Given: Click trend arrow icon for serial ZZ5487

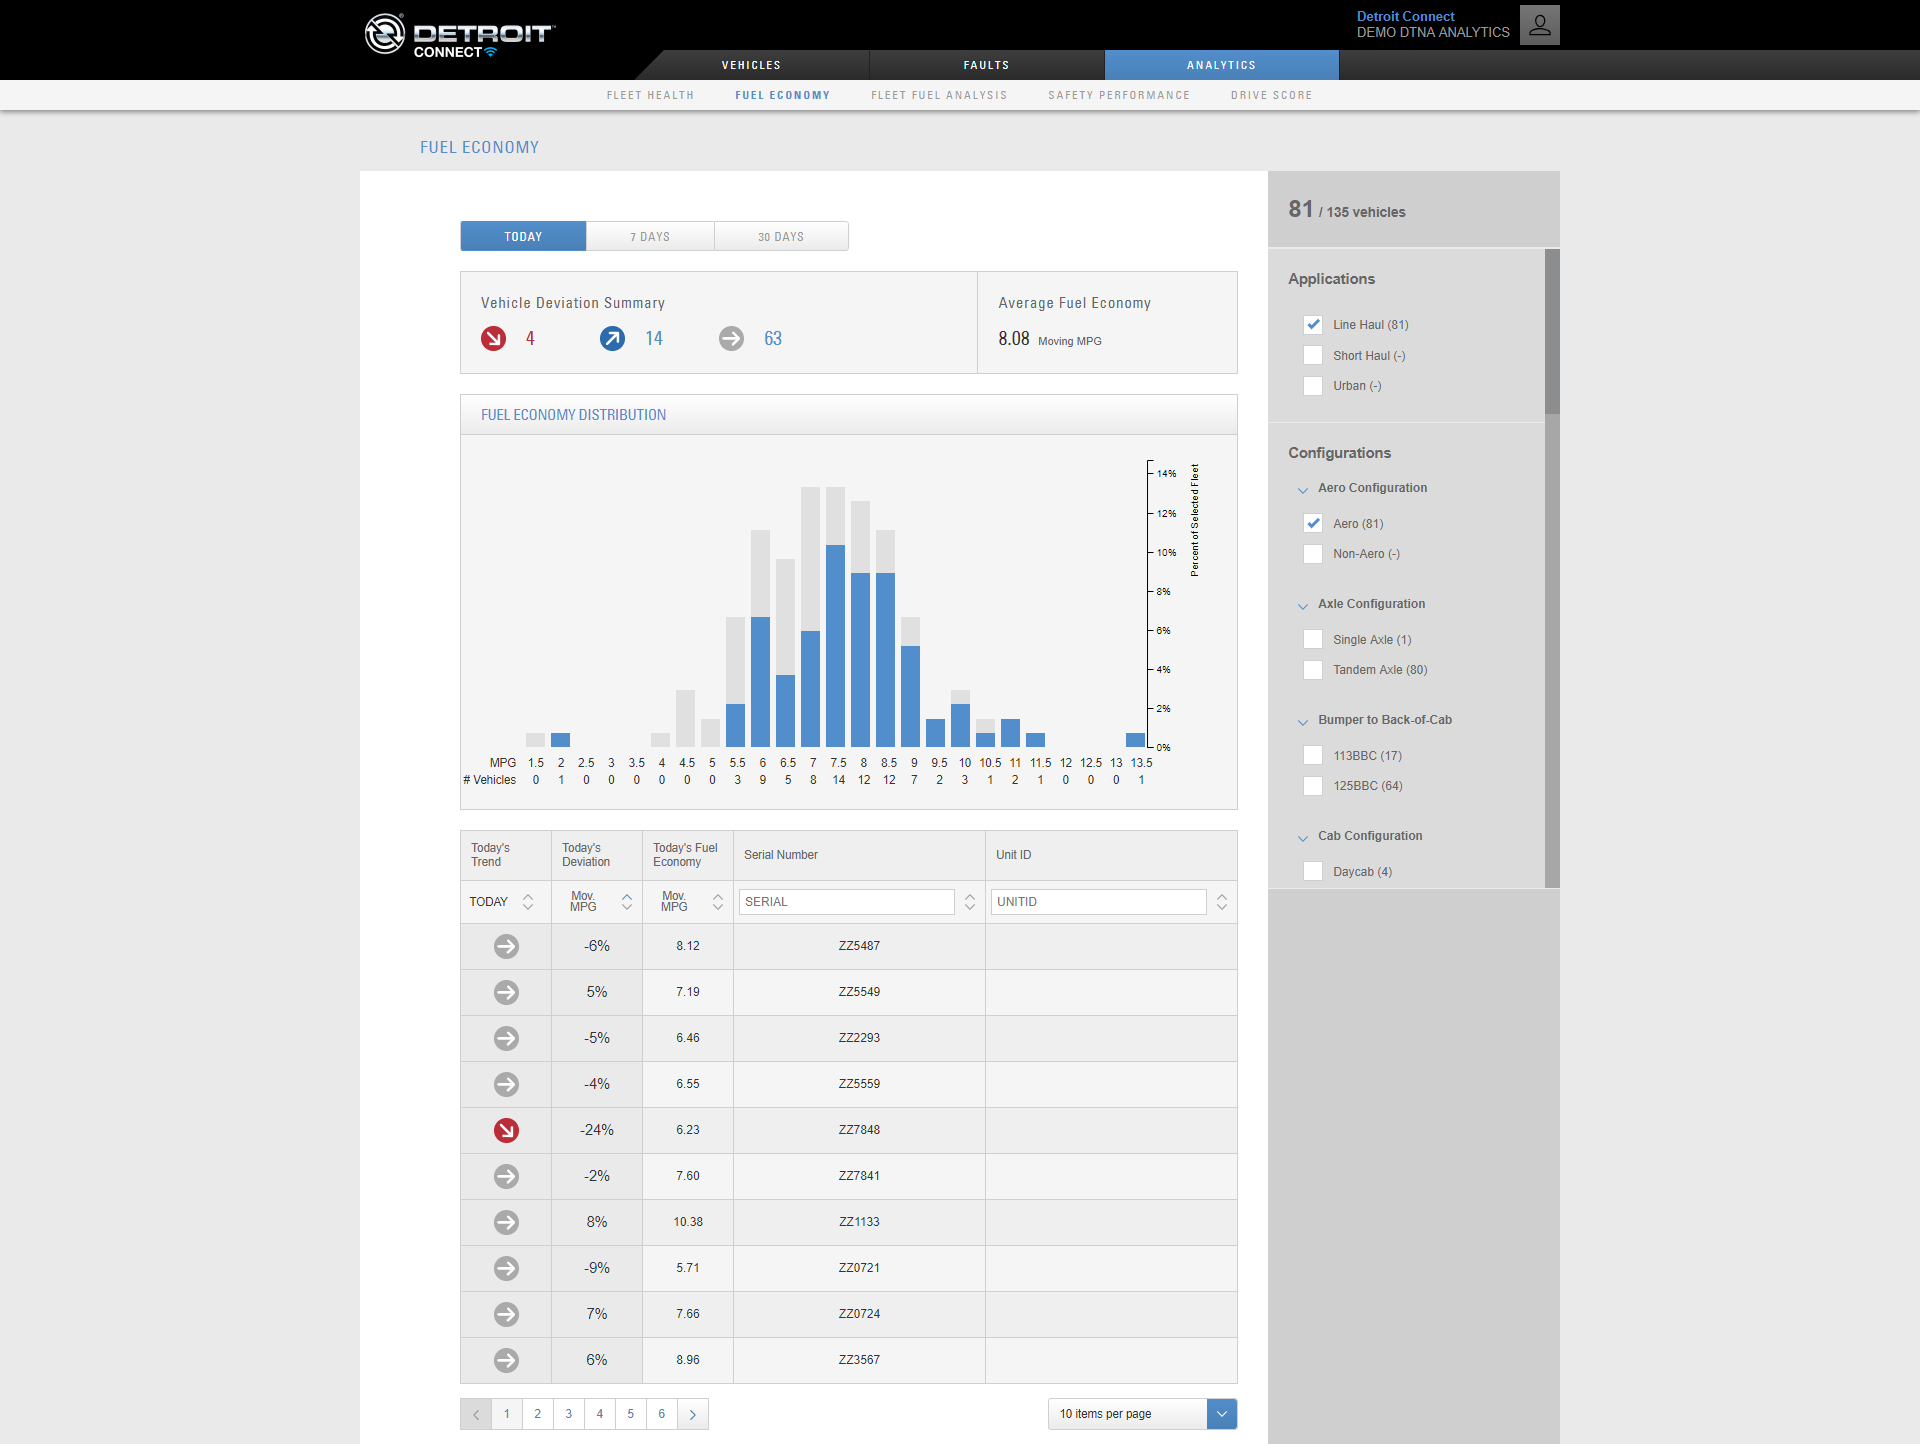Looking at the screenshot, I should (506, 946).
